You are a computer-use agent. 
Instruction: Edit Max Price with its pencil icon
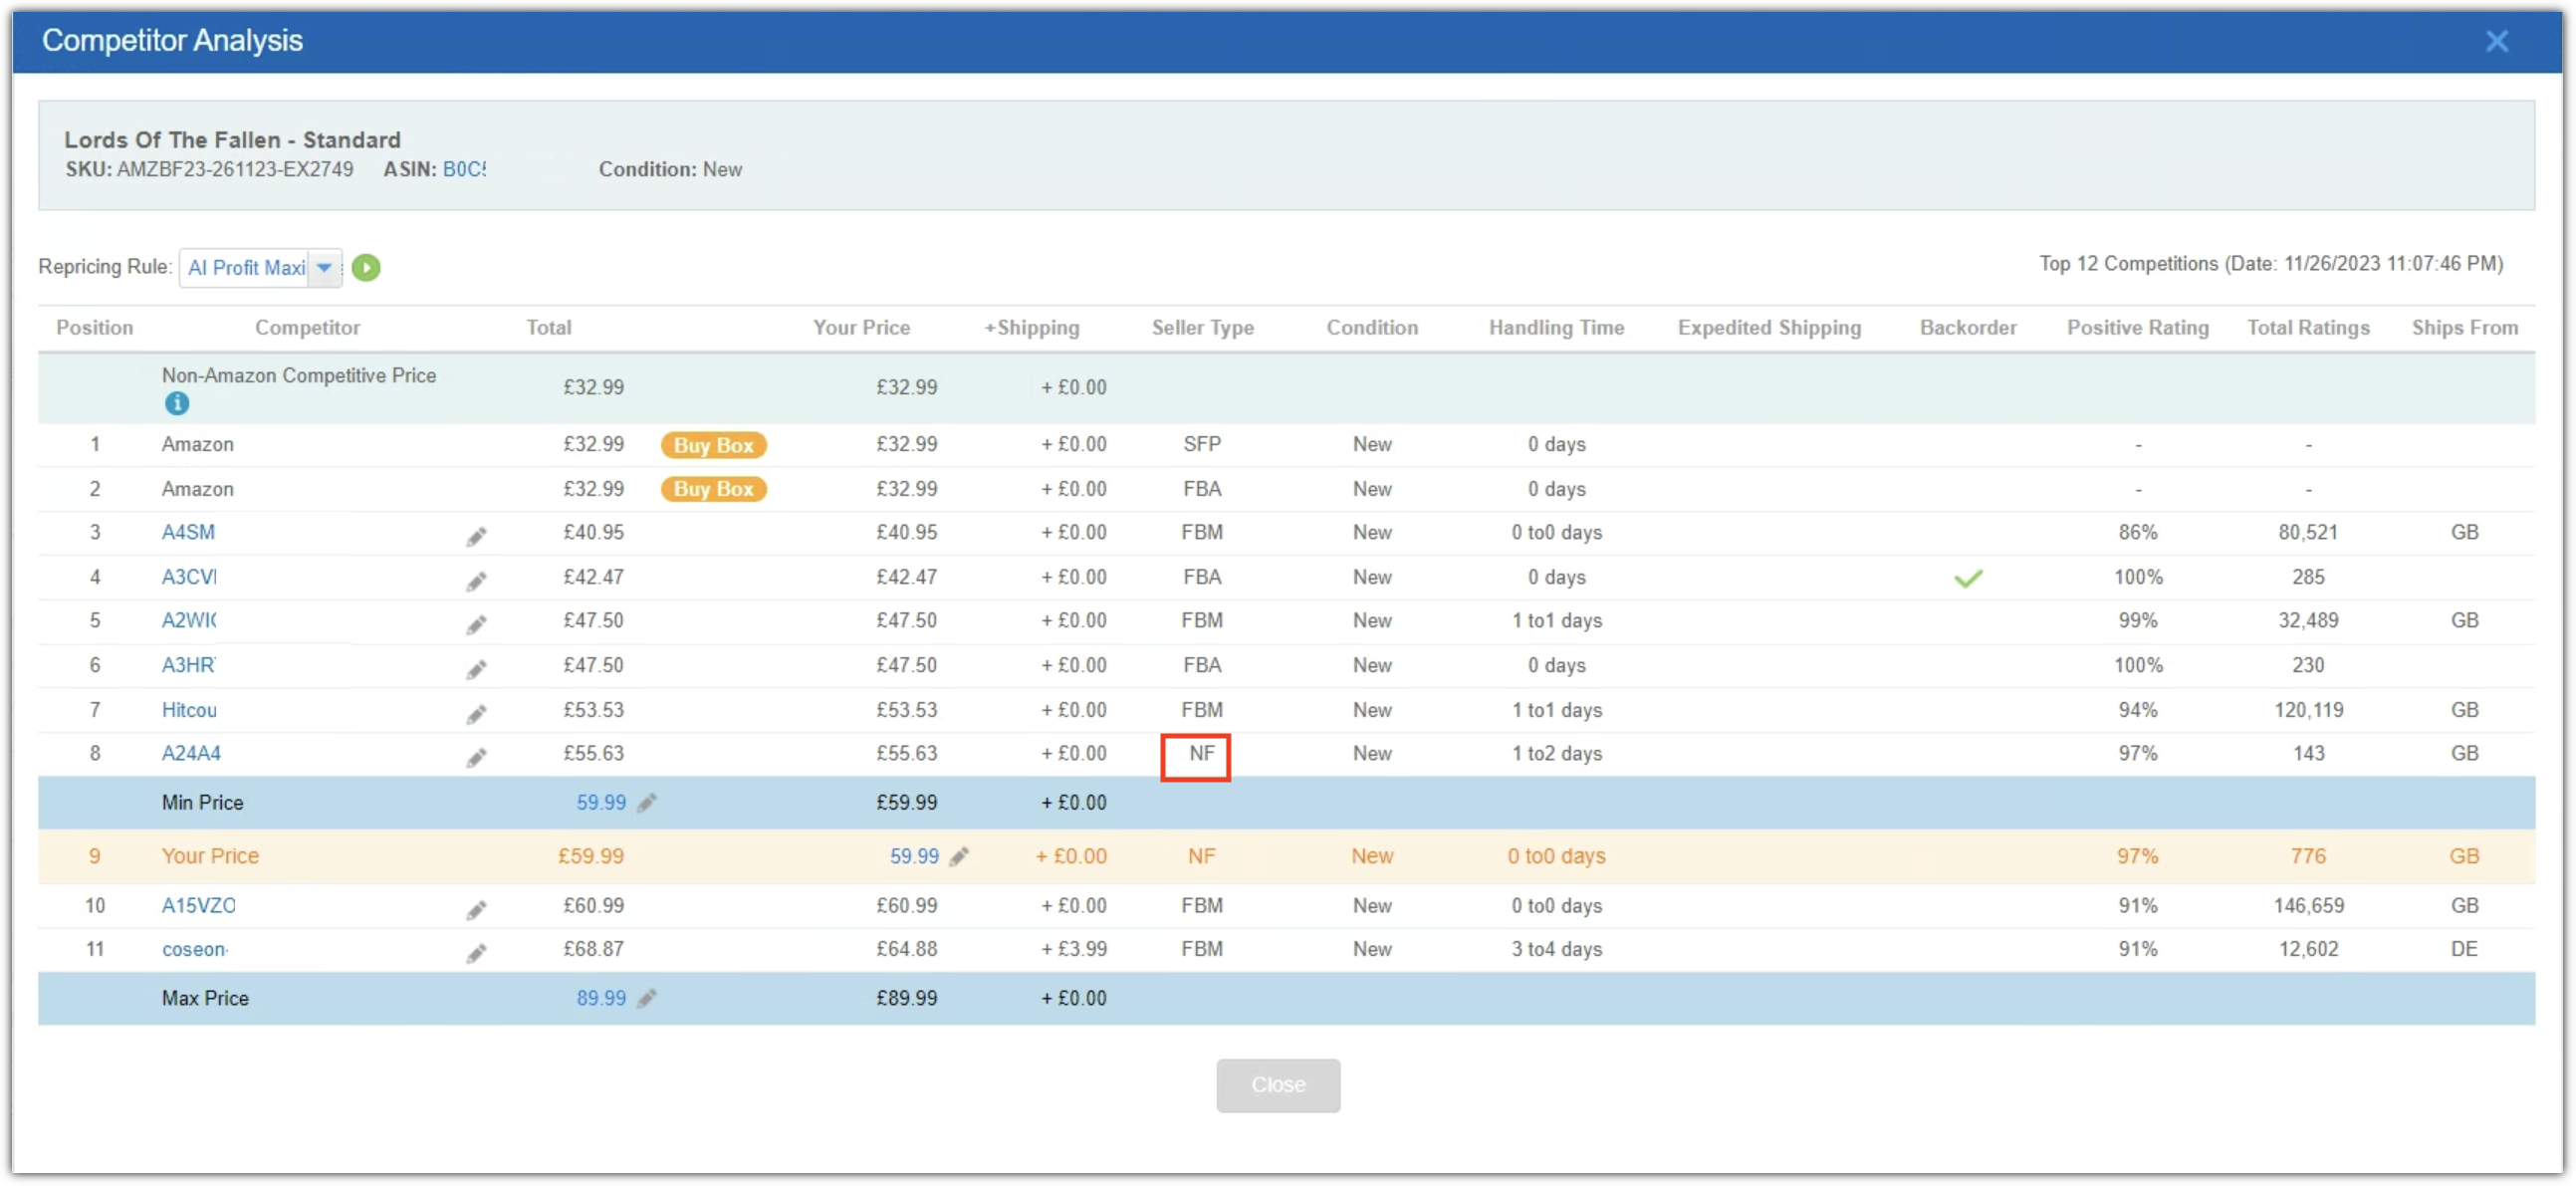pos(647,998)
